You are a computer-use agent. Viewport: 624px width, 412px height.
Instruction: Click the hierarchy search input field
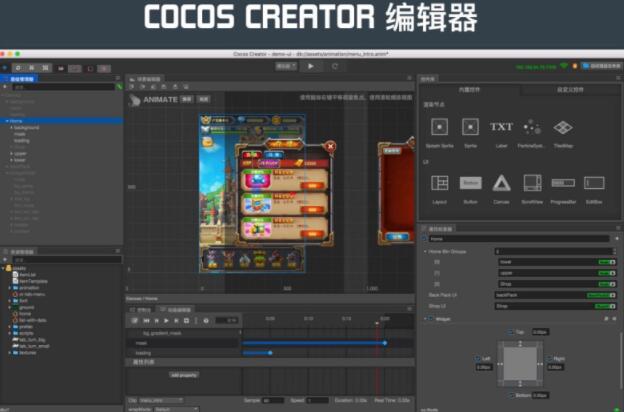pyautogui.click(x=63, y=86)
